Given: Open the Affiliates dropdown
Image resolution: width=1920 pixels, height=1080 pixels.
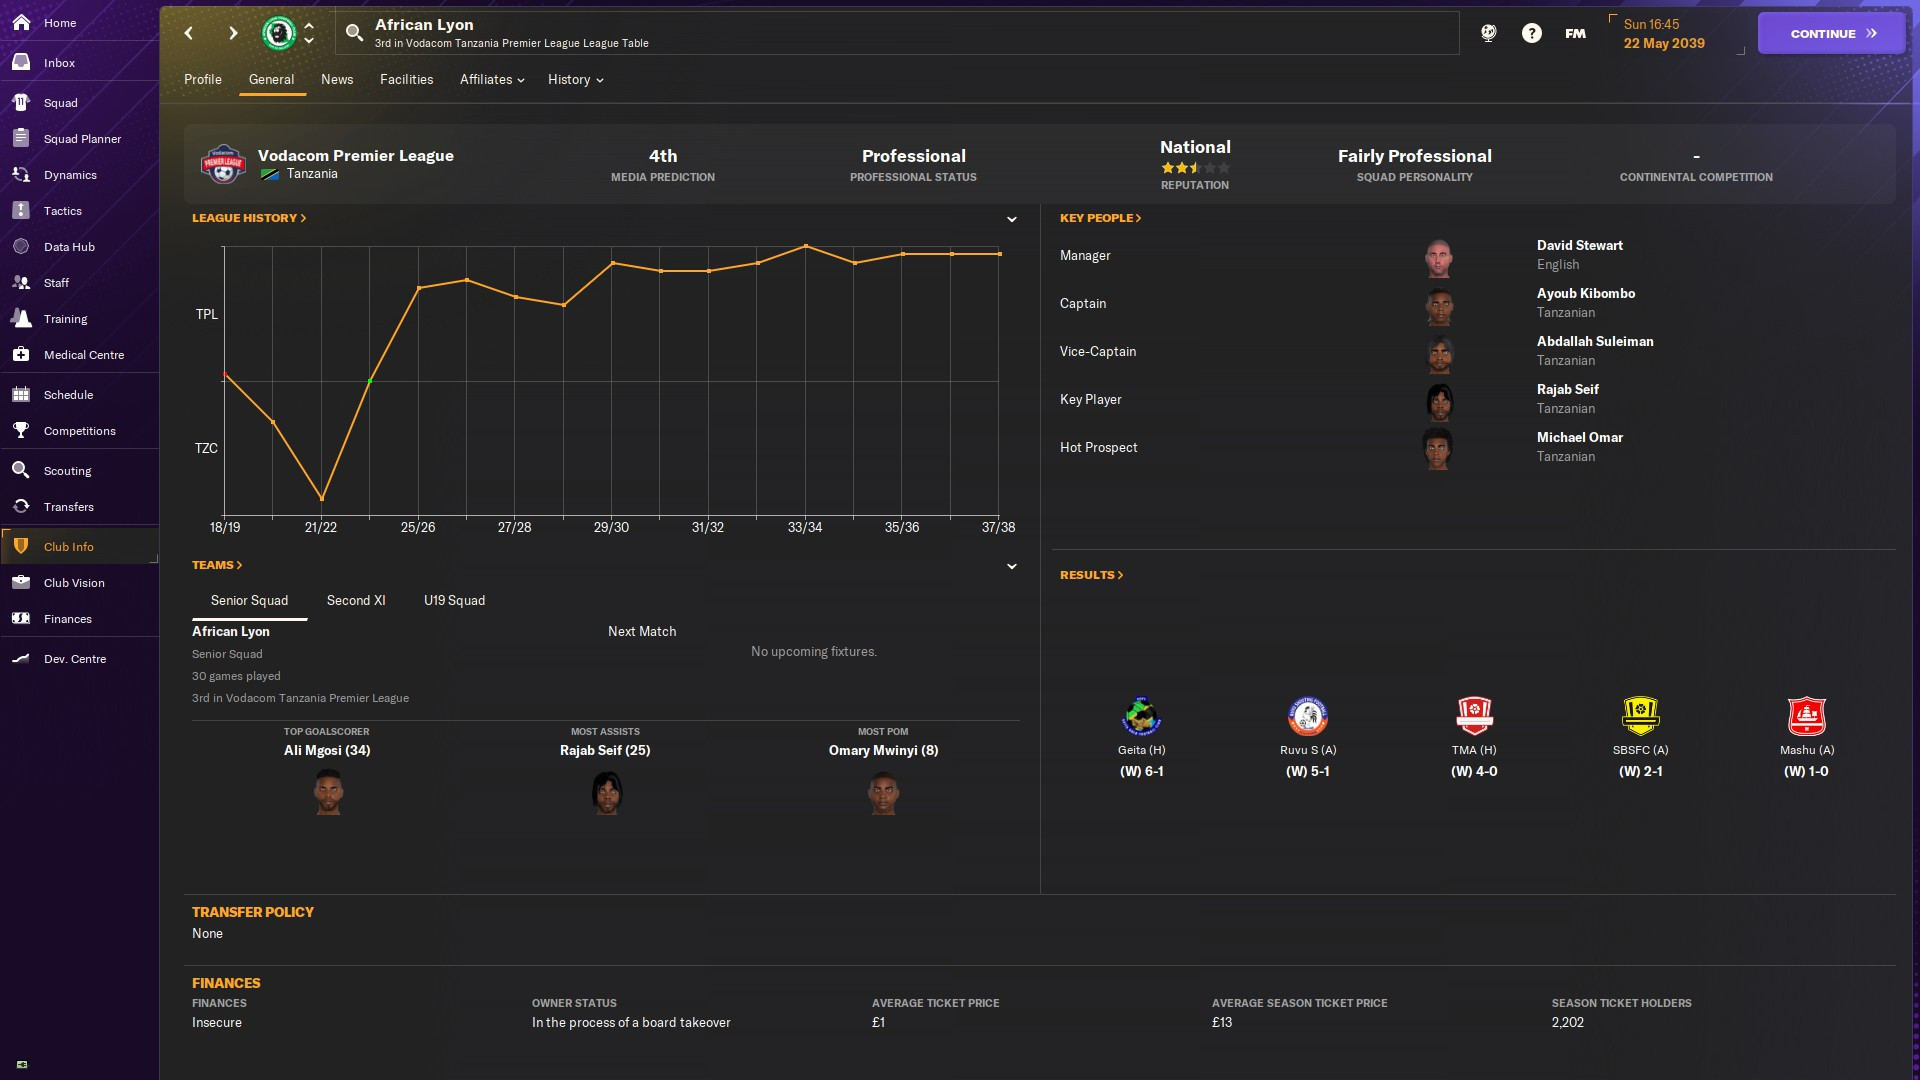Looking at the screenshot, I should click(491, 80).
